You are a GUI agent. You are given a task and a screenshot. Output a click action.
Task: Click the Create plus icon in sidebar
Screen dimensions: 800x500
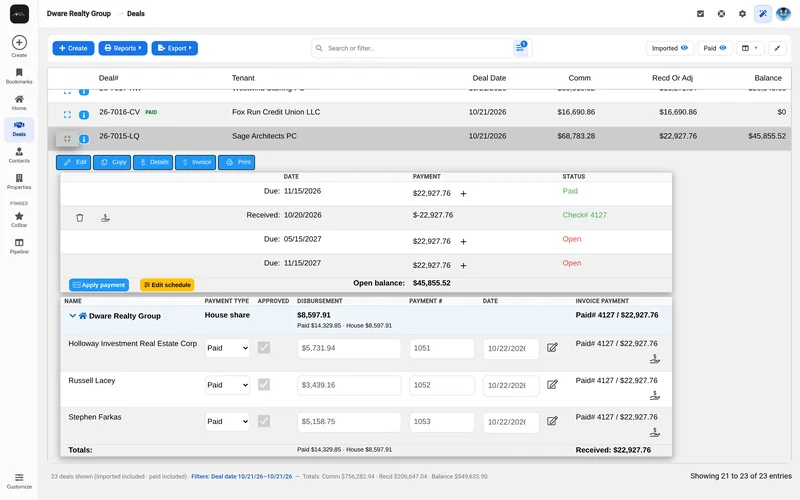[19, 42]
